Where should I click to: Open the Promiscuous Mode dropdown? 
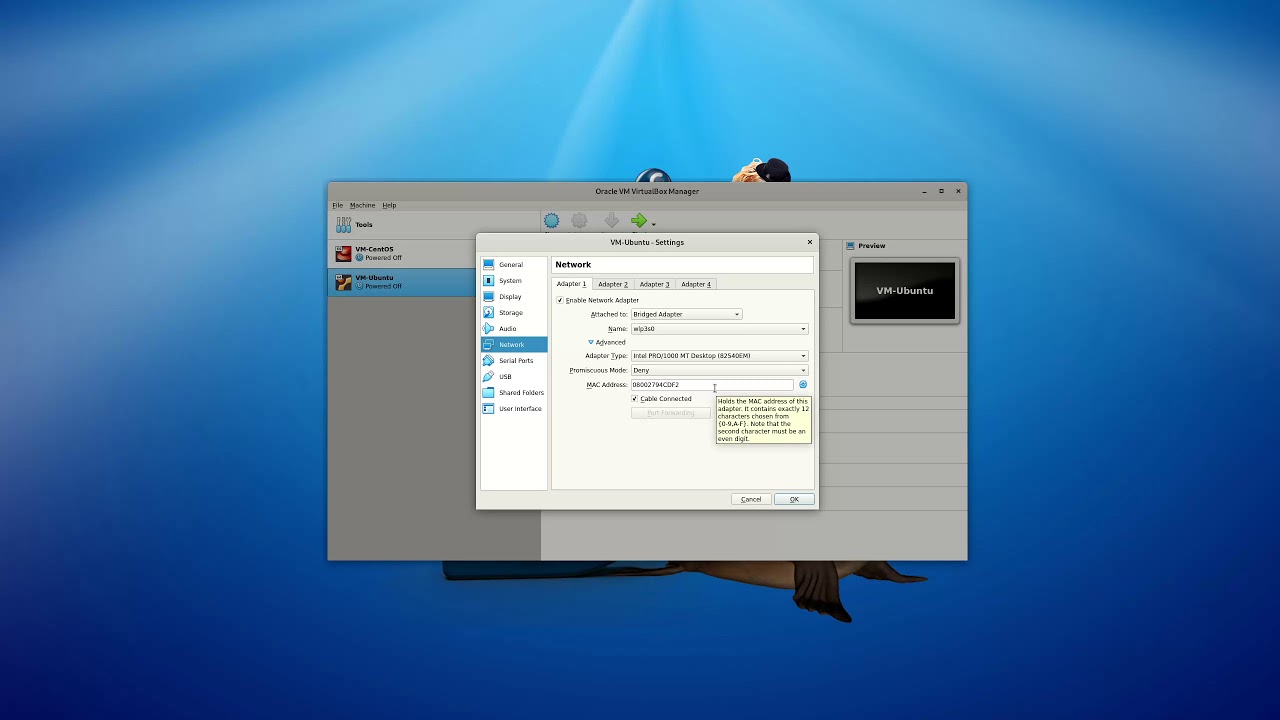(719, 370)
